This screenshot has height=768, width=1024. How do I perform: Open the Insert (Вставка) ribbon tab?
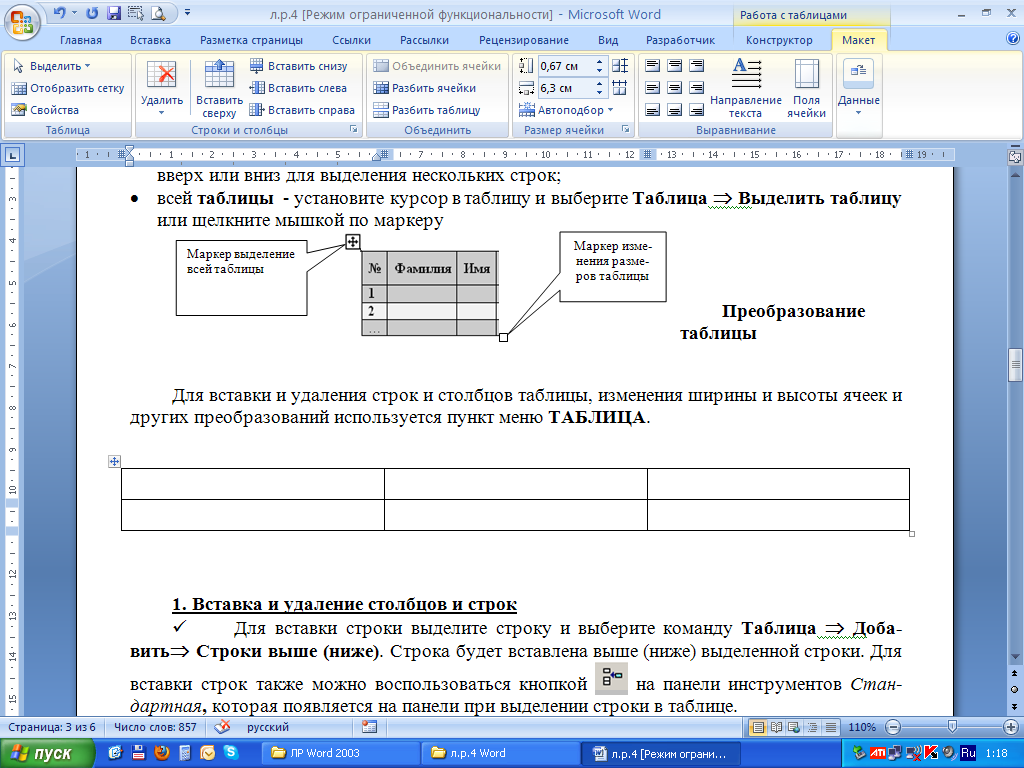[150, 40]
